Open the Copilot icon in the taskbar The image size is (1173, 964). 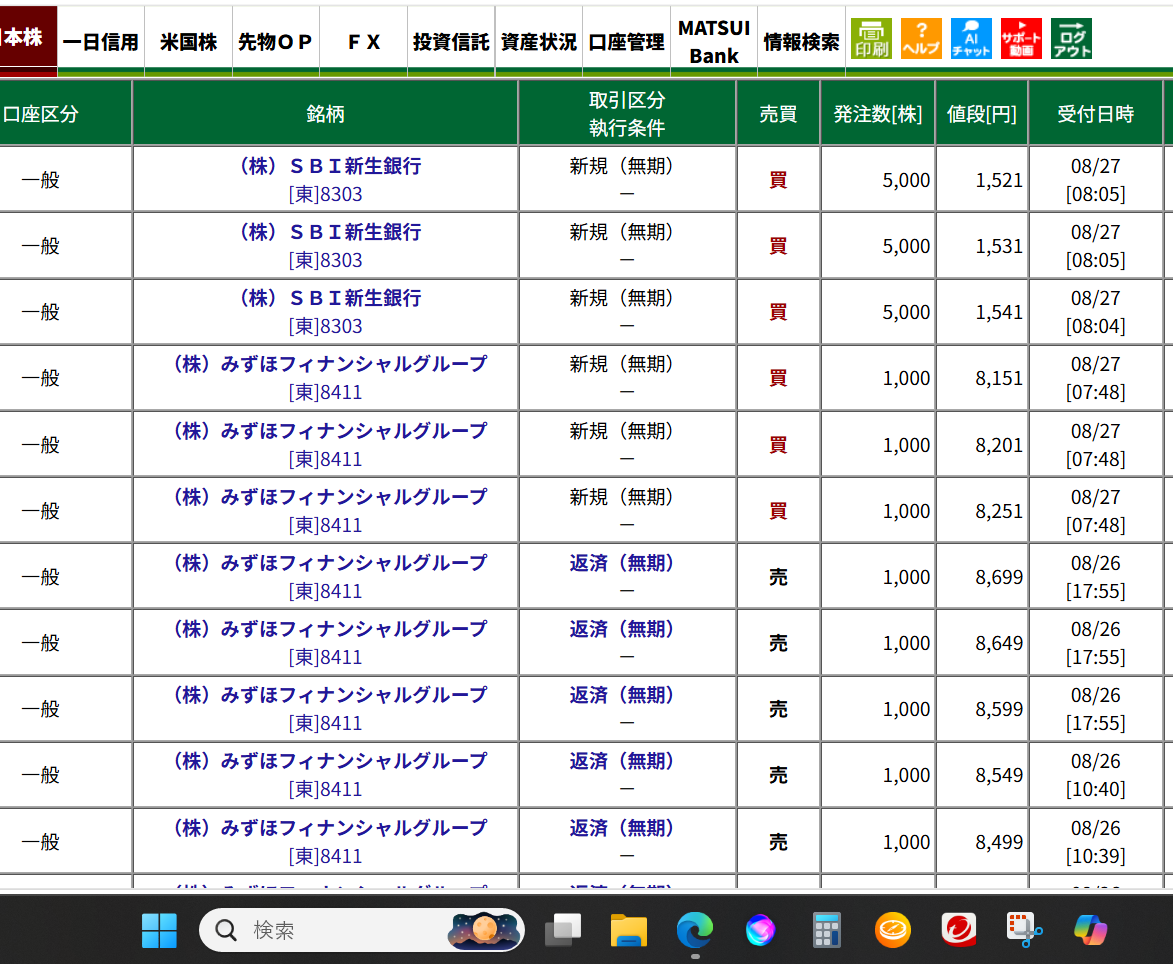[x=1091, y=930]
